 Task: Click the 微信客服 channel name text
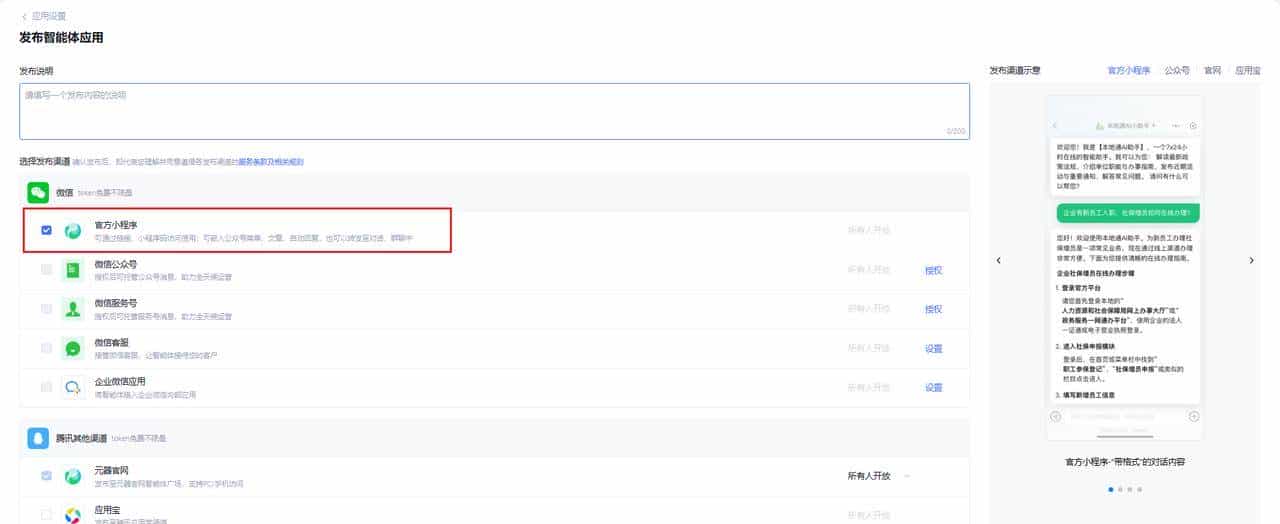[x=111, y=342]
